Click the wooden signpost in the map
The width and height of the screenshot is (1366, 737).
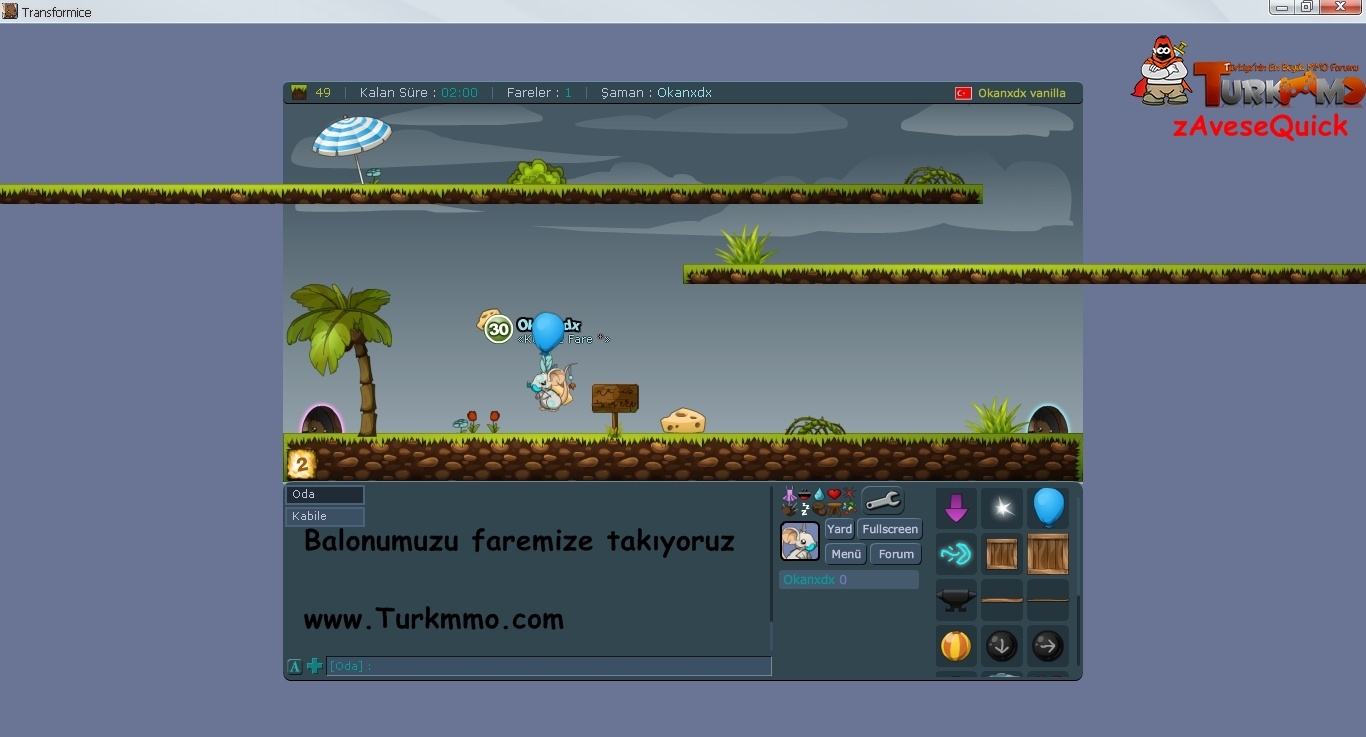(615, 409)
